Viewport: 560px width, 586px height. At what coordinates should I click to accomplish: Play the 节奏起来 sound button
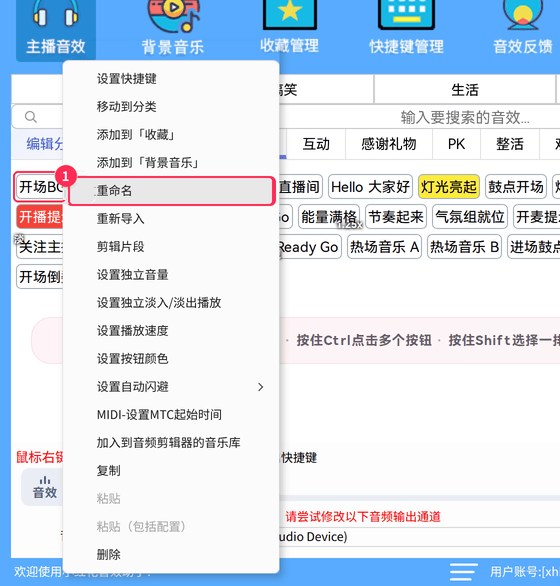[396, 217]
